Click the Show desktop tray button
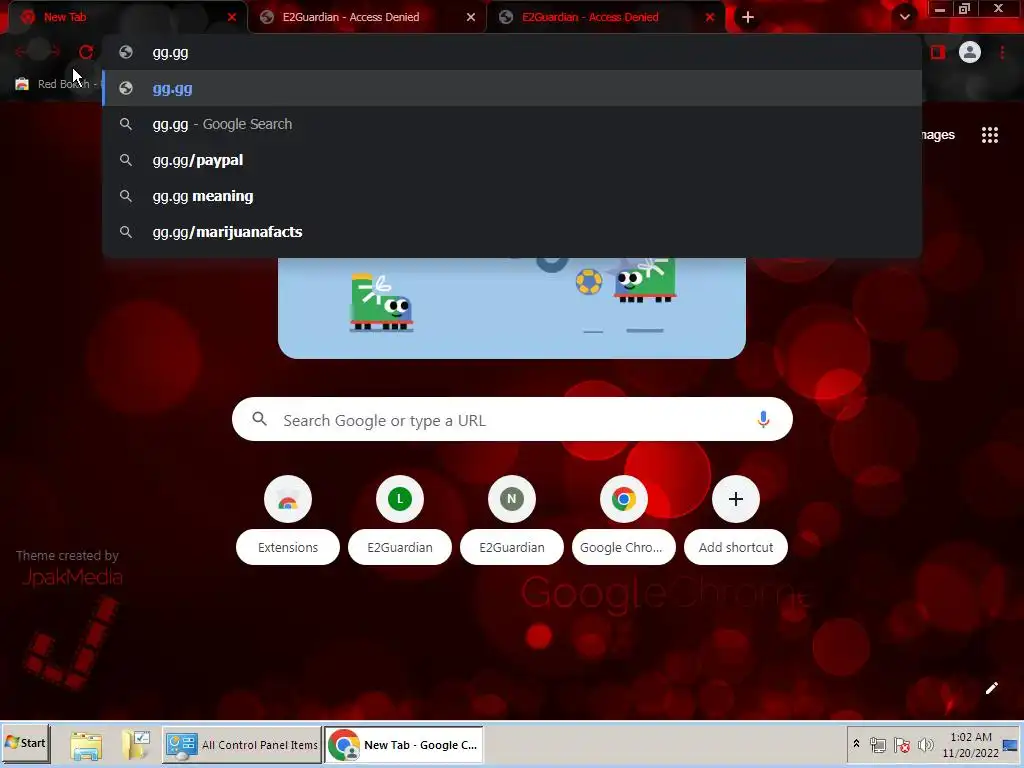1024x768 pixels. tap(1011, 744)
